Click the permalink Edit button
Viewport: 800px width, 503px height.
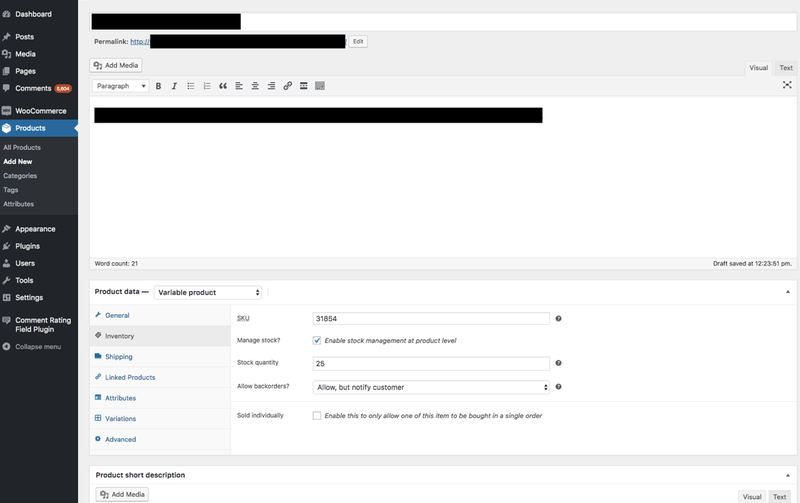click(358, 41)
